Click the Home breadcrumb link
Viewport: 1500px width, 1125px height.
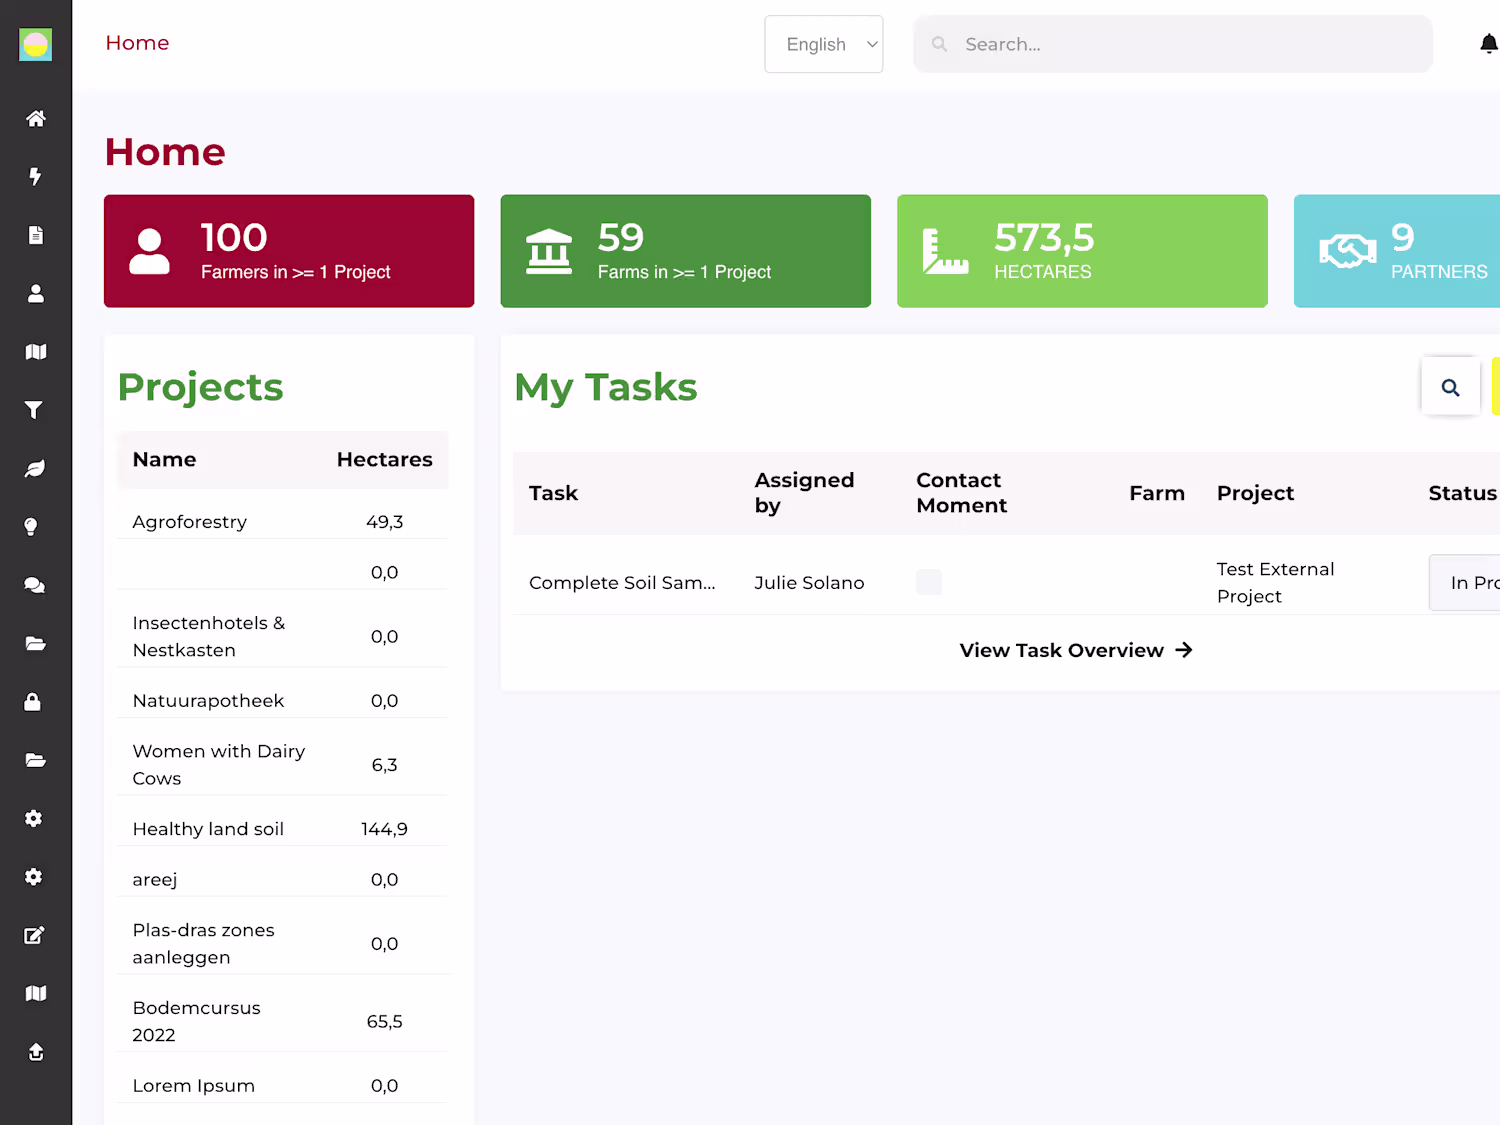[x=137, y=43]
